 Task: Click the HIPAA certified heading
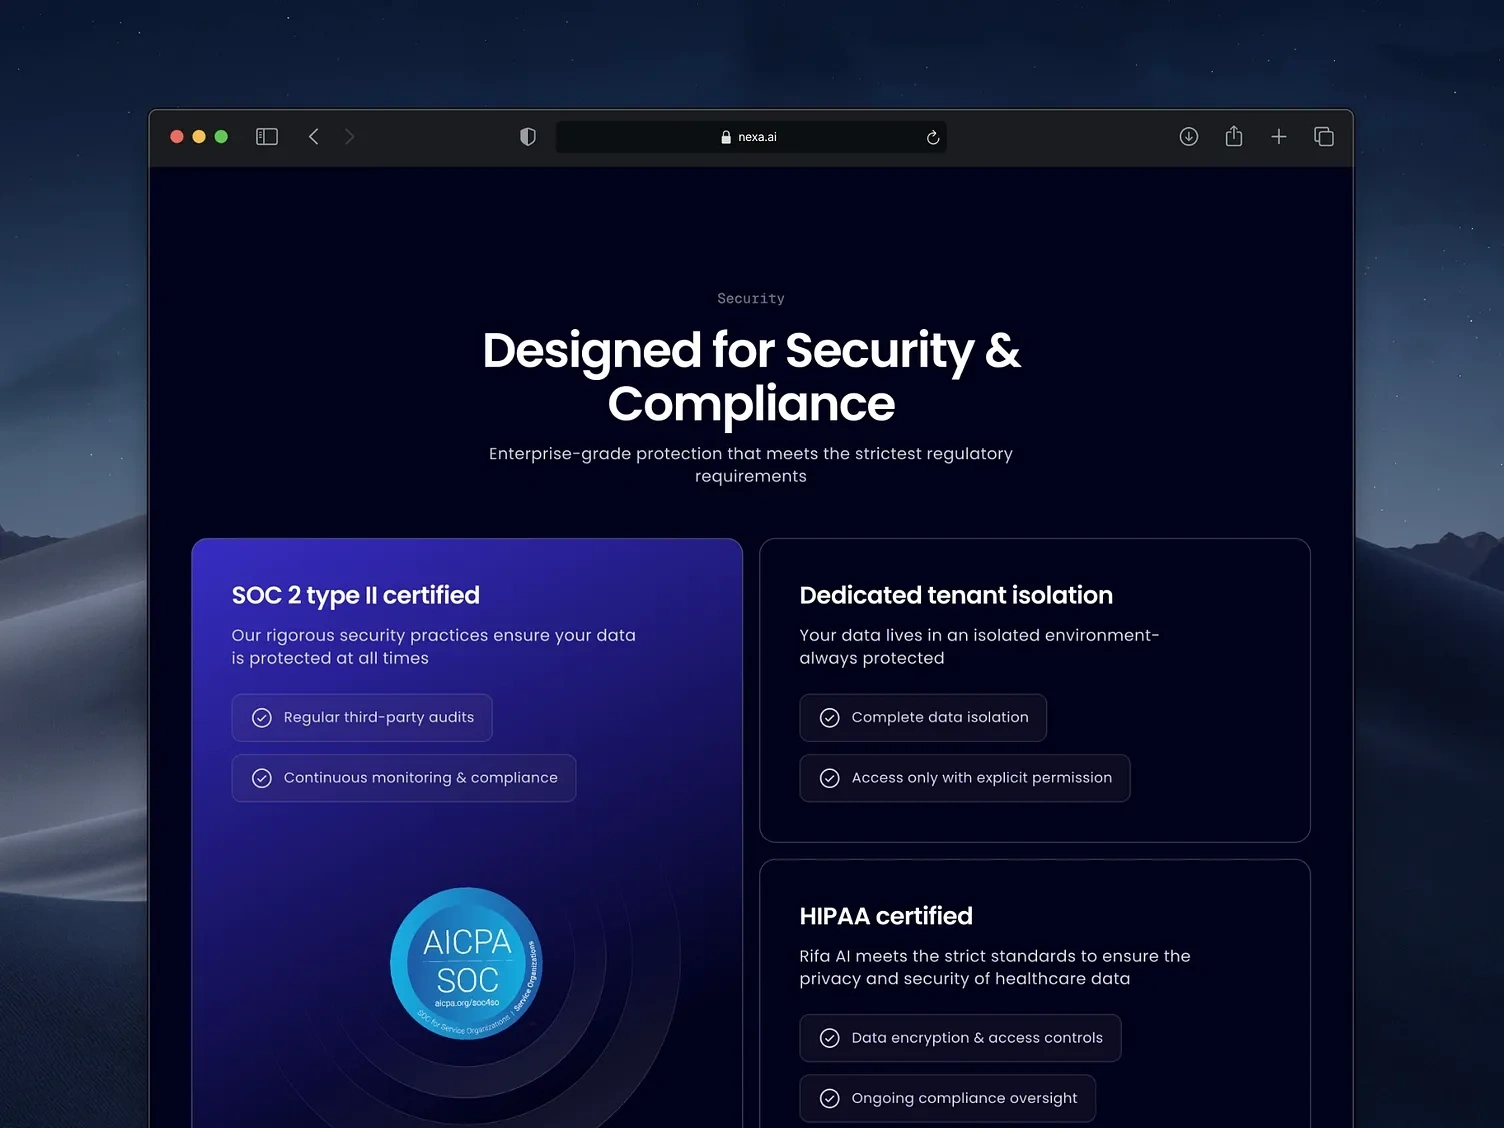click(x=886, y=916)
